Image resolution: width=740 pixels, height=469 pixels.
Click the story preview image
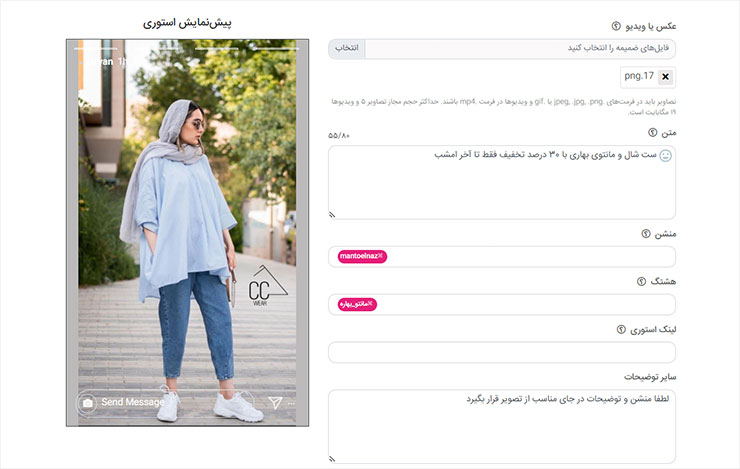click(187, 233)
